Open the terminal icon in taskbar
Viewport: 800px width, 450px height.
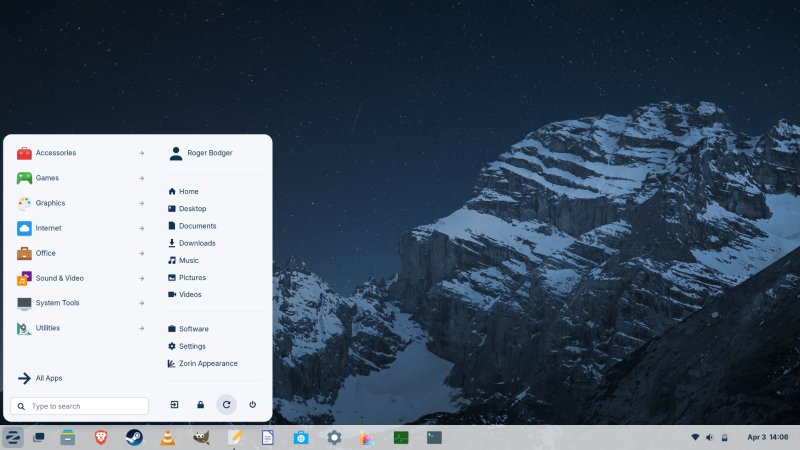(x=434, y=437)
